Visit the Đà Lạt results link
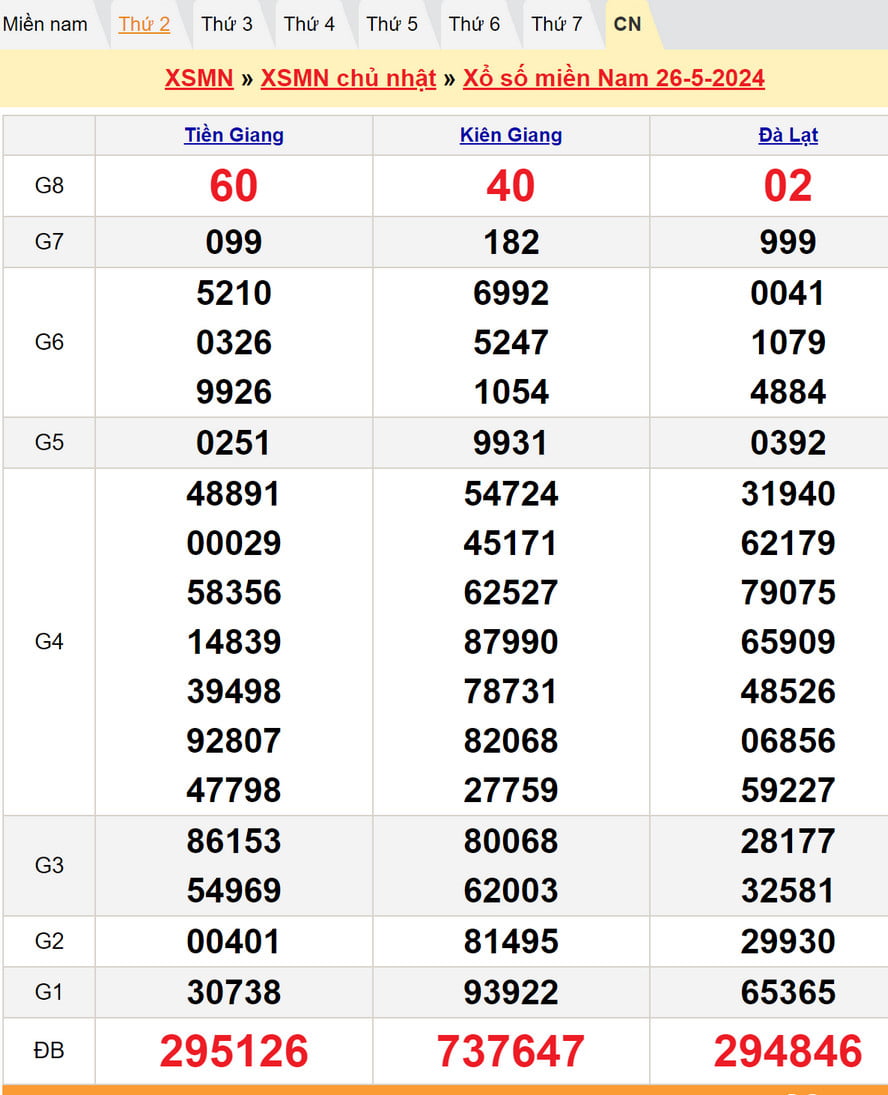Screen dimensions: 888x1095 point(788,135)
